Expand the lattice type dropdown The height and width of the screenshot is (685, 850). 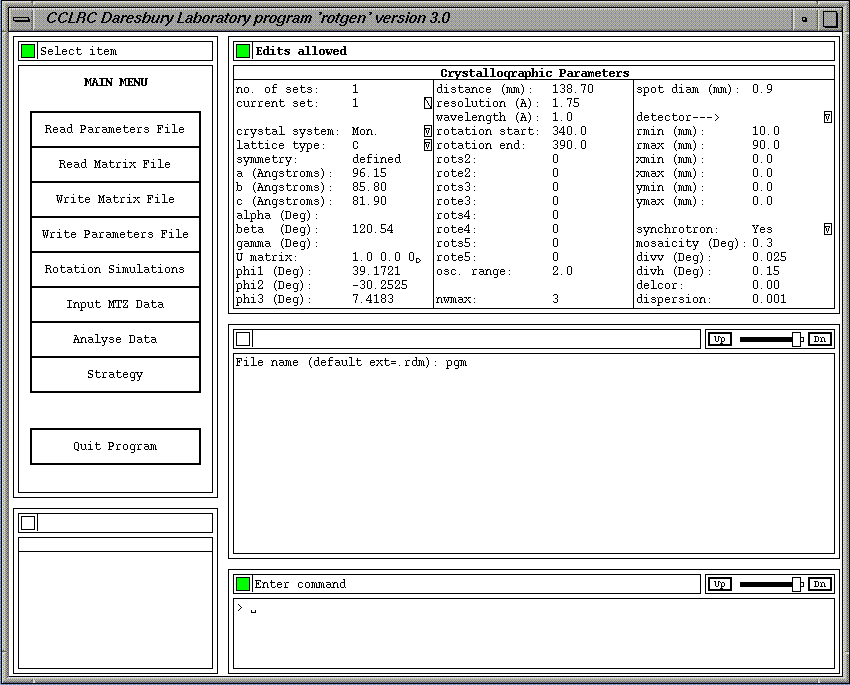428,145
